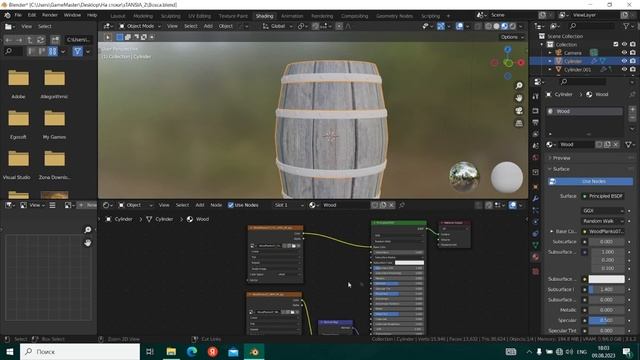Viewport: 640px width, 360px height.
Task: Click the WoodPlanks Base Color texture field
Action: [x=603, y=231]
